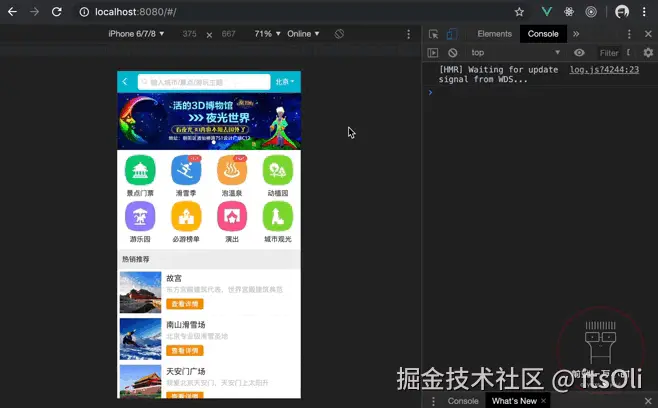
Task: Focus the console Filter field
Action: coord(609,52)
